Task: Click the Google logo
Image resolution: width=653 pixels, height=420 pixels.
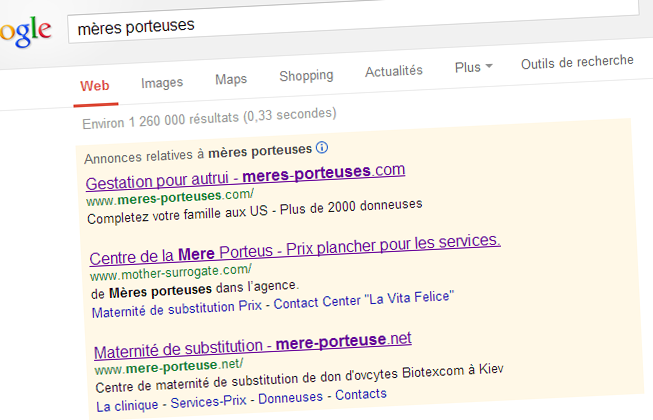Action: pos(24,32)
